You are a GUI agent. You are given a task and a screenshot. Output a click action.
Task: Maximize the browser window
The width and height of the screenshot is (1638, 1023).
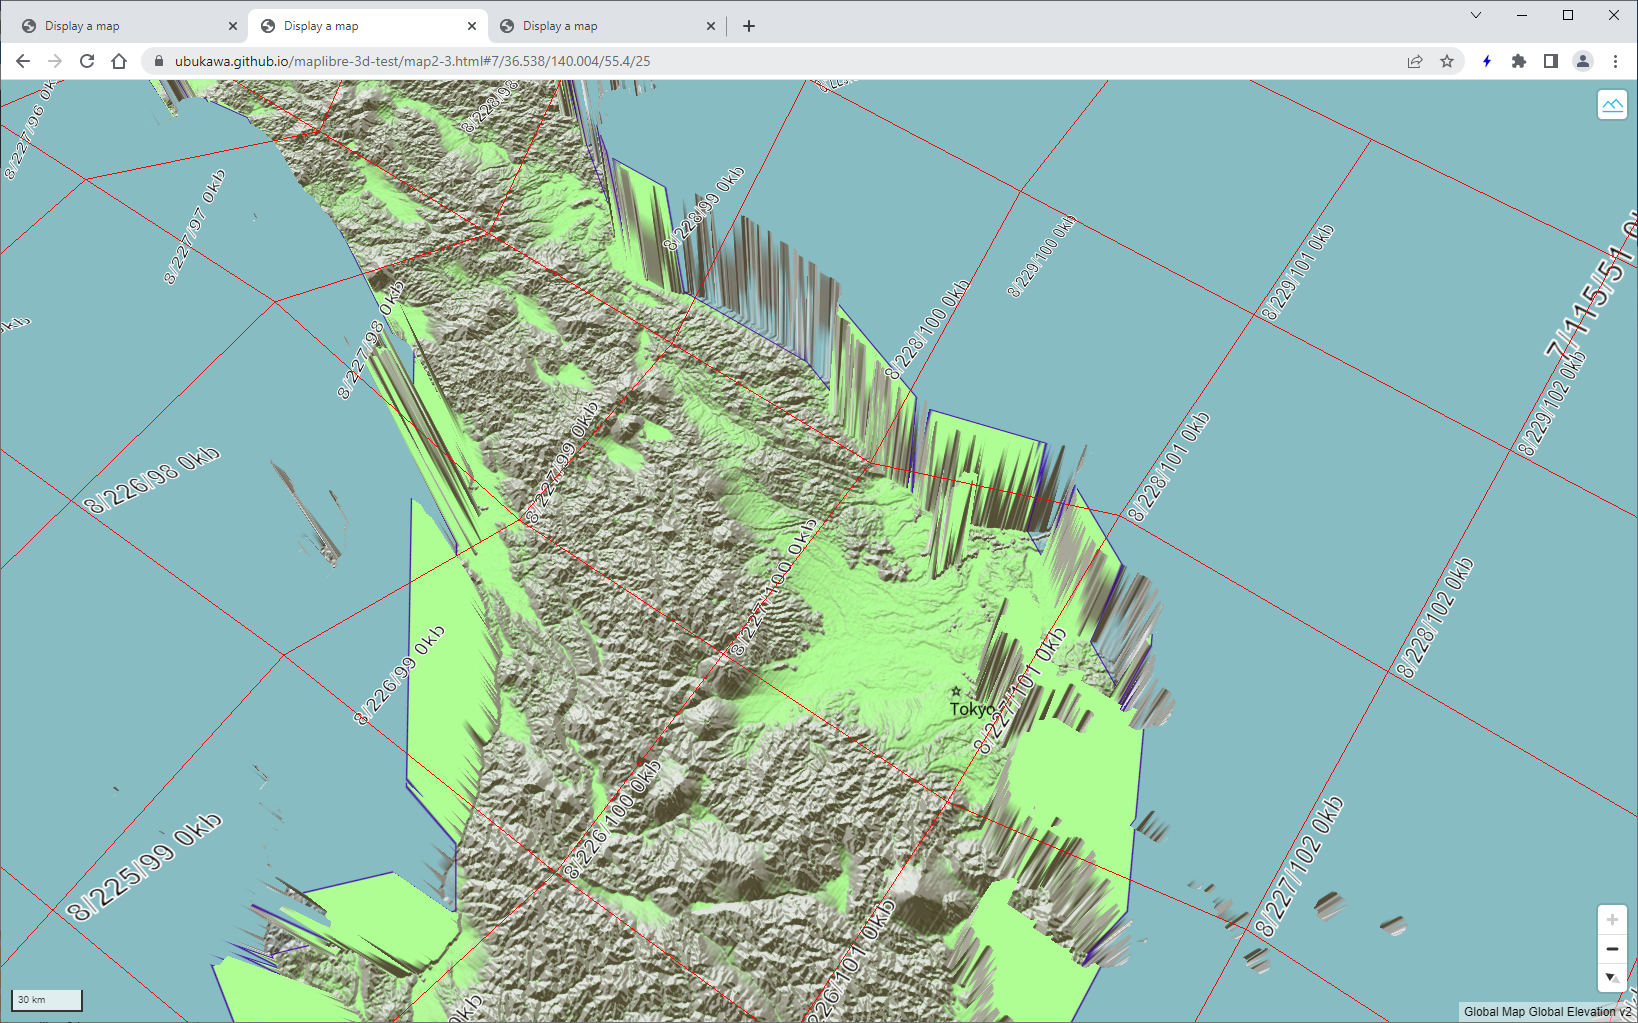[1568, 15]
